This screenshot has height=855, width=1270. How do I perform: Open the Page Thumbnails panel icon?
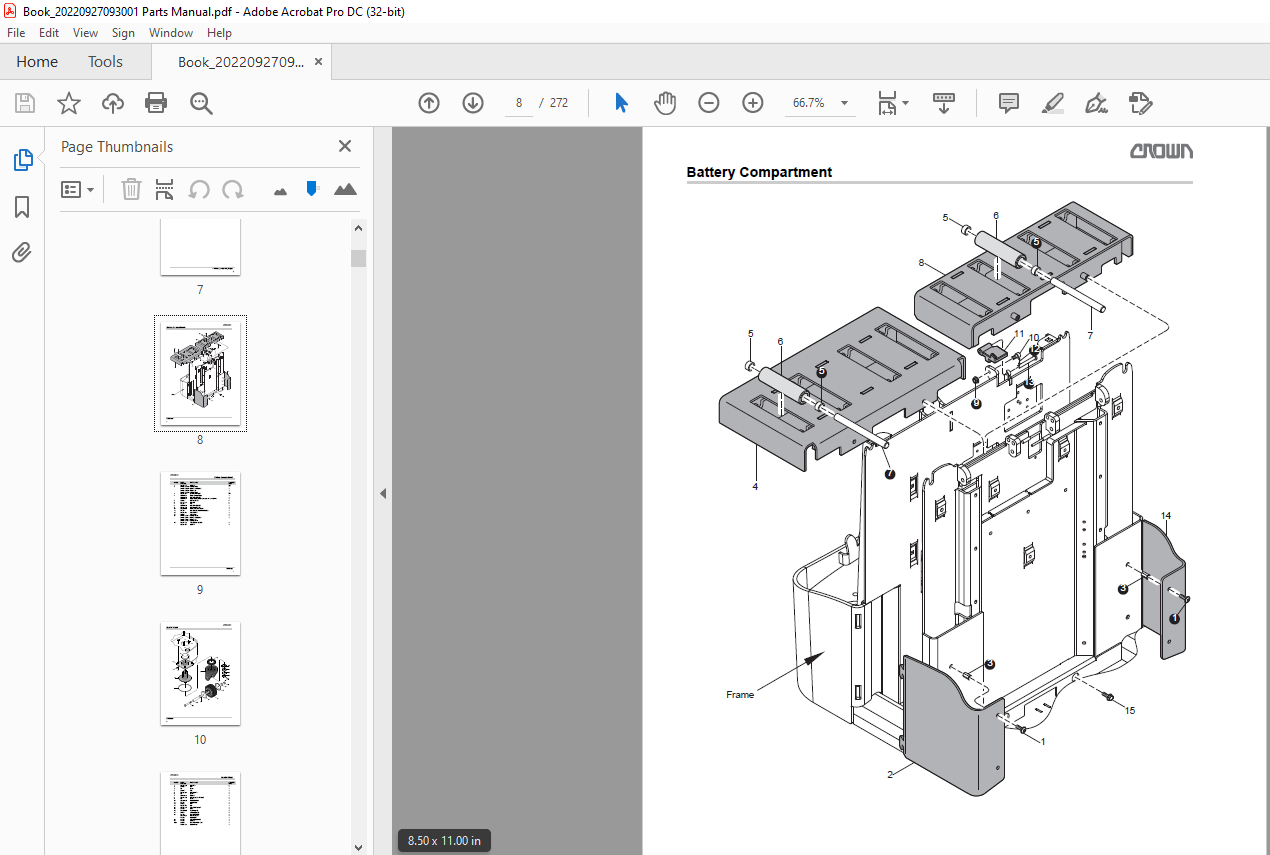[22, 160]
